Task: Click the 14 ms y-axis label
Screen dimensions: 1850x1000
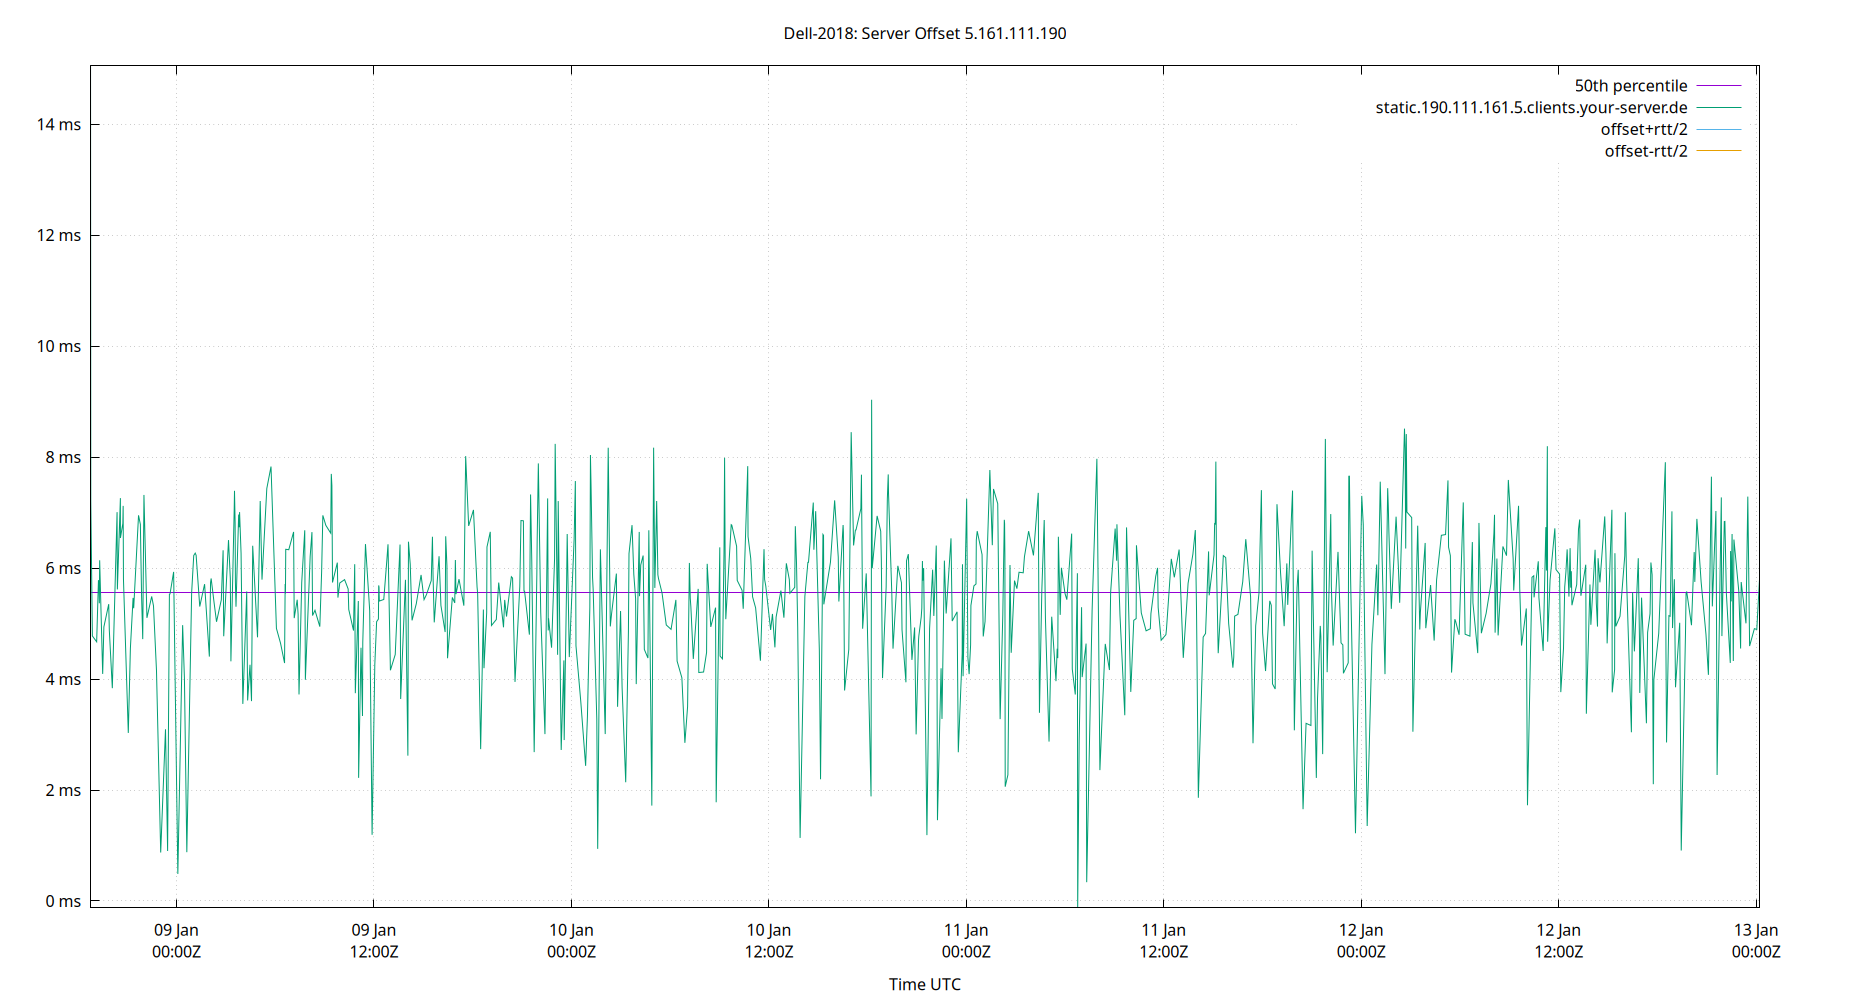Action: click(x=61, y=124)
